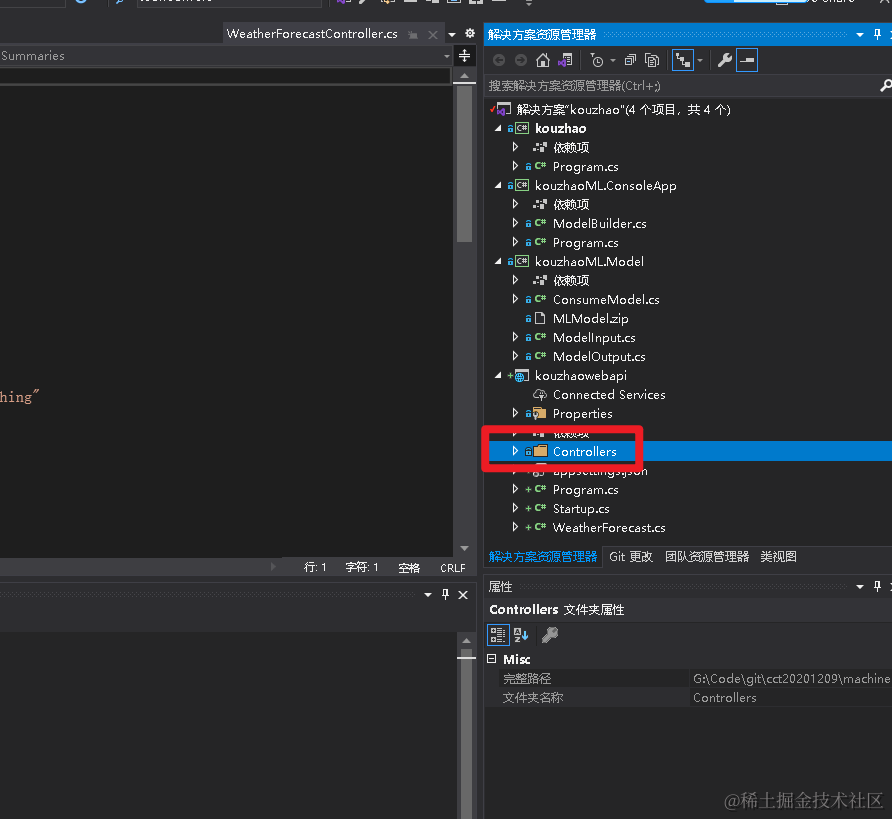
Task: Click the property pages wrench icon in Properties
Action: click(550, 635)
